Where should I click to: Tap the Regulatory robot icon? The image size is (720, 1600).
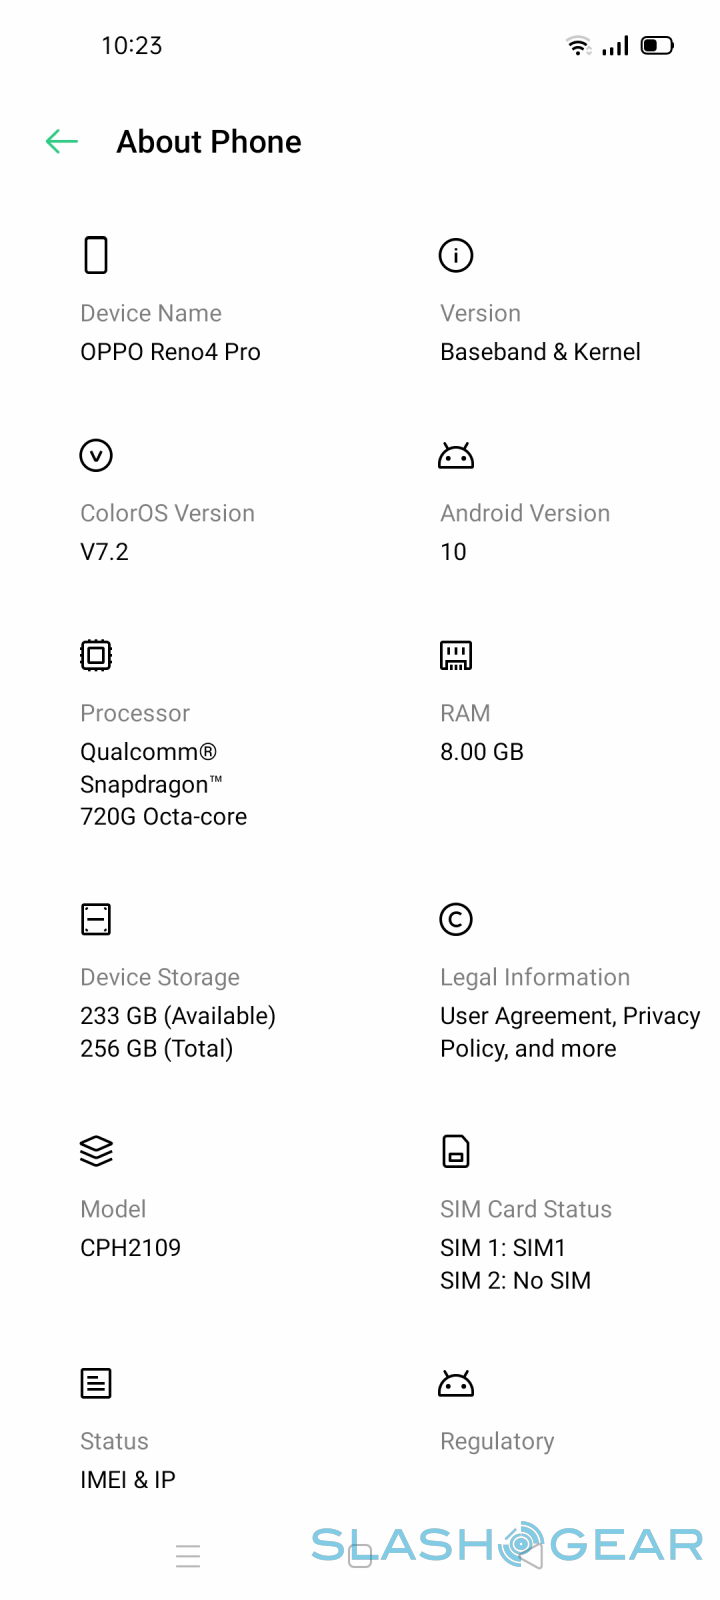click(456, 1384)
